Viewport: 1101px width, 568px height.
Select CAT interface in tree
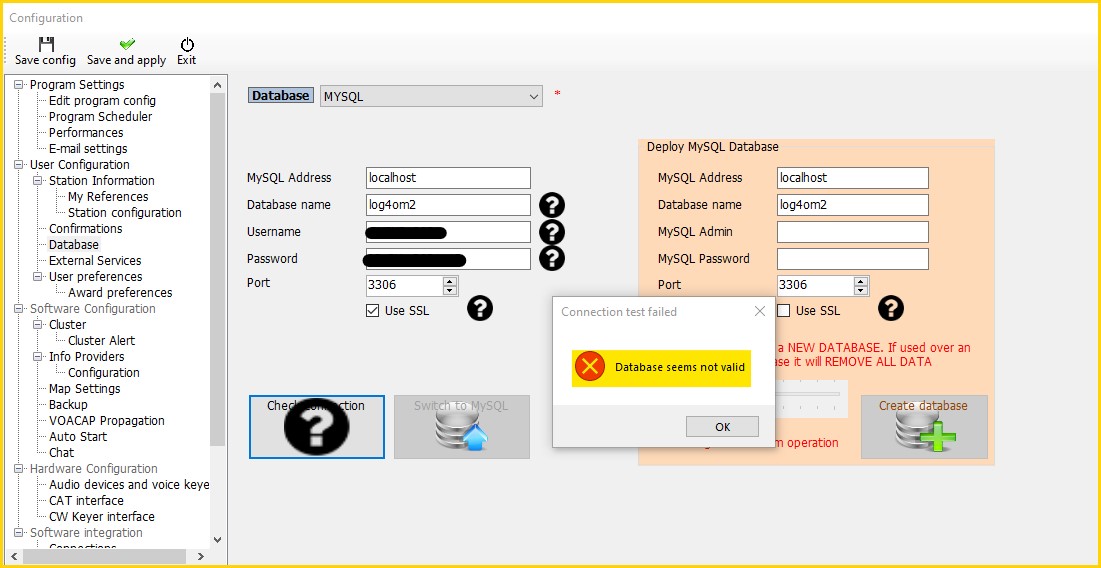click(x=86, y=501)
